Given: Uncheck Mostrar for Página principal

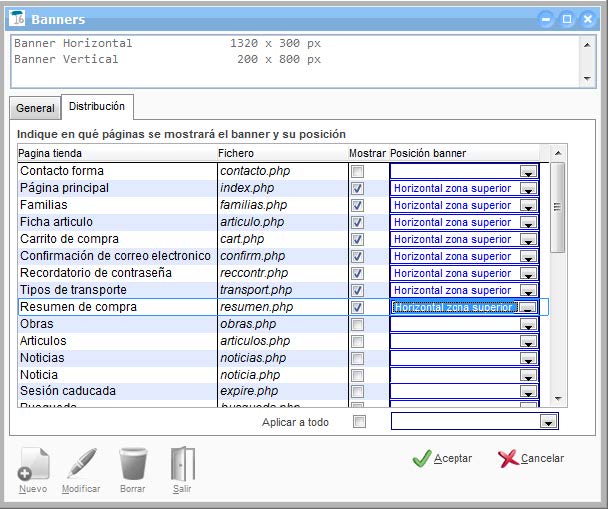Looking at the screenshot, I should (357, 188).
